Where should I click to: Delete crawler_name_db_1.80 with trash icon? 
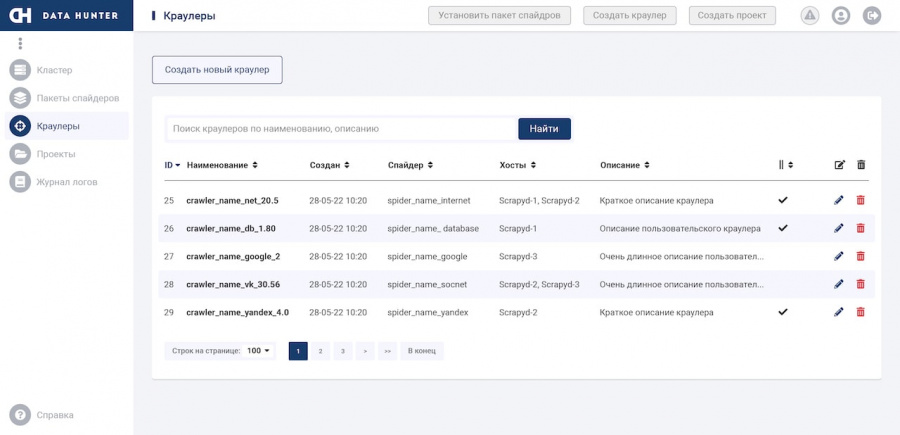(x=860, y=228)
